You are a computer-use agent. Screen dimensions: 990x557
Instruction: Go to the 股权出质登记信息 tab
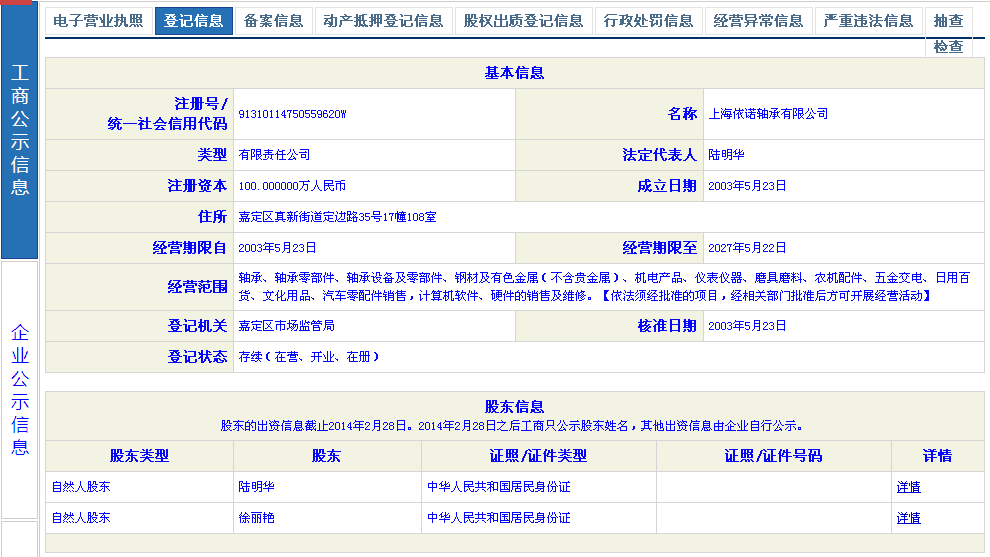coord(523,21)
